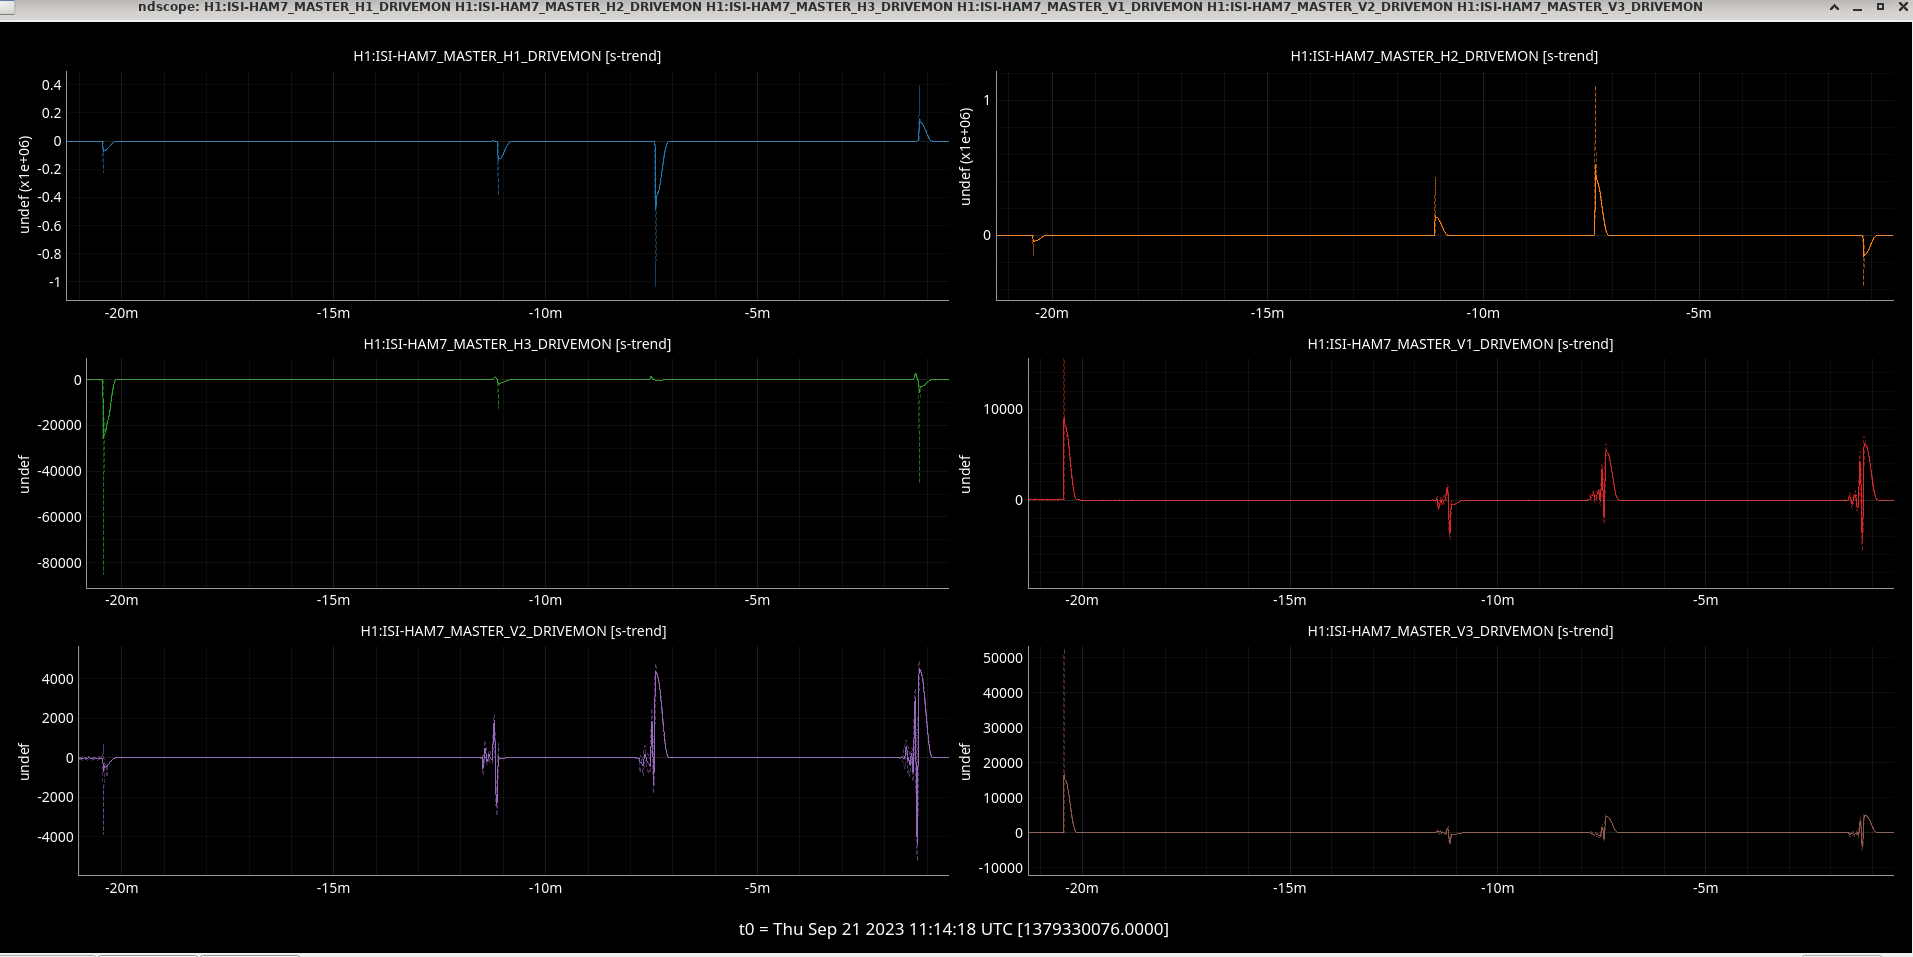Click the 'undef (x1e+06)' axis label of H2 plot
The image size is (1913, 957).
965,157
